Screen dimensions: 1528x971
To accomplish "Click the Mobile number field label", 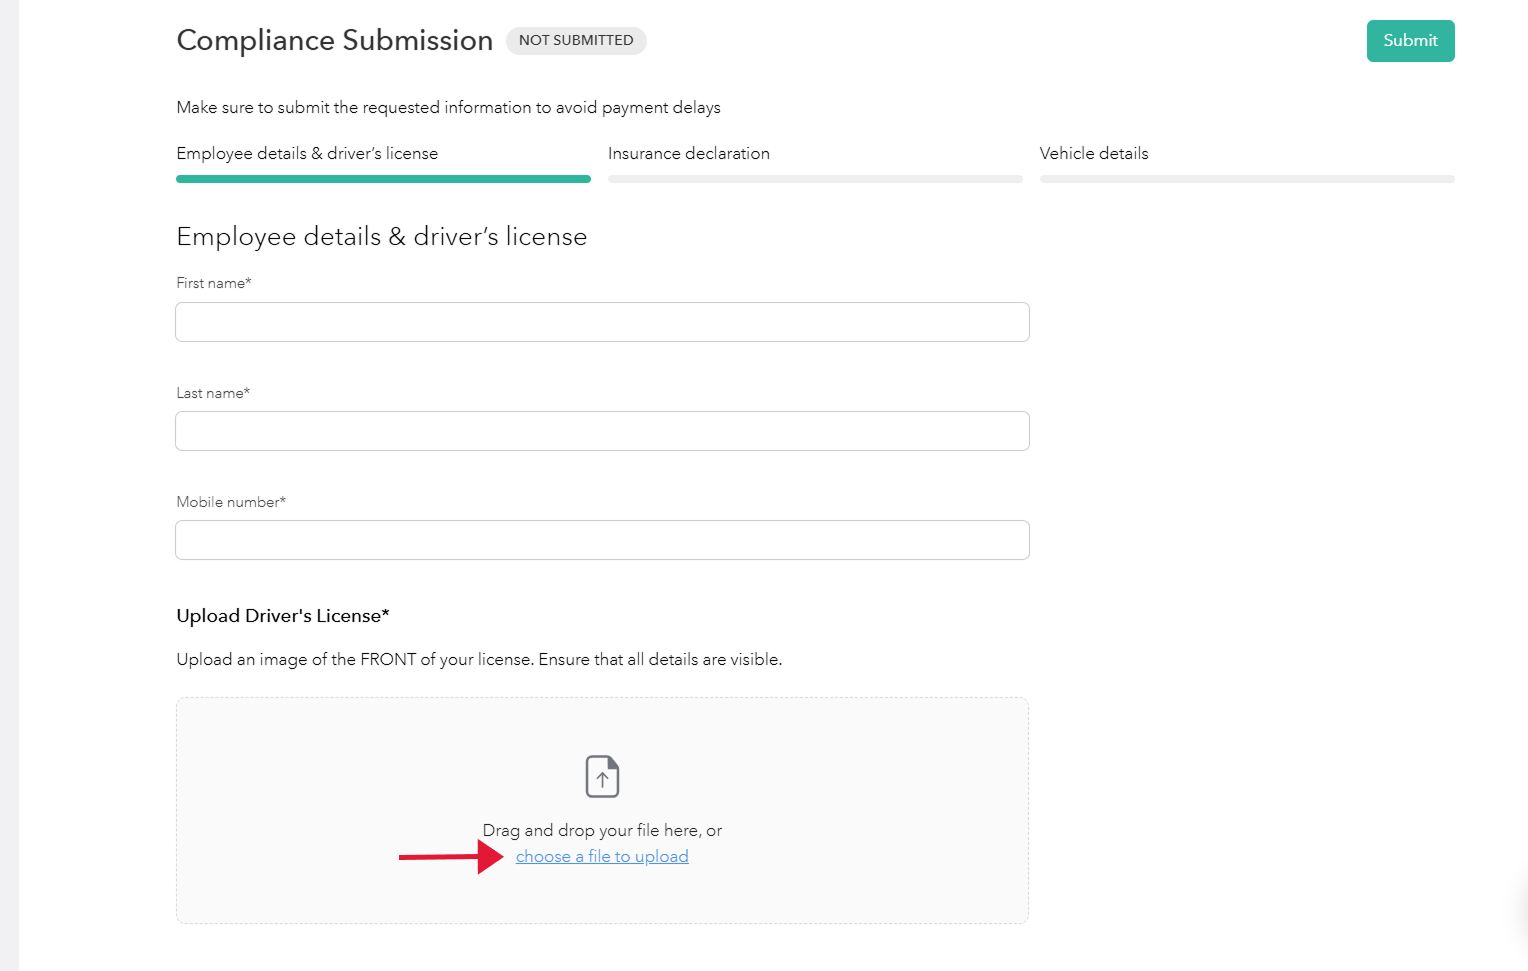I will [231, 502].
